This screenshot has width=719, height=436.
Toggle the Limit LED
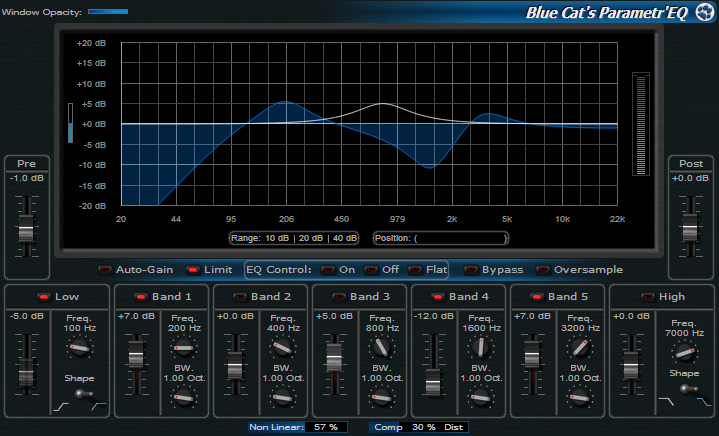pos(193,270)
